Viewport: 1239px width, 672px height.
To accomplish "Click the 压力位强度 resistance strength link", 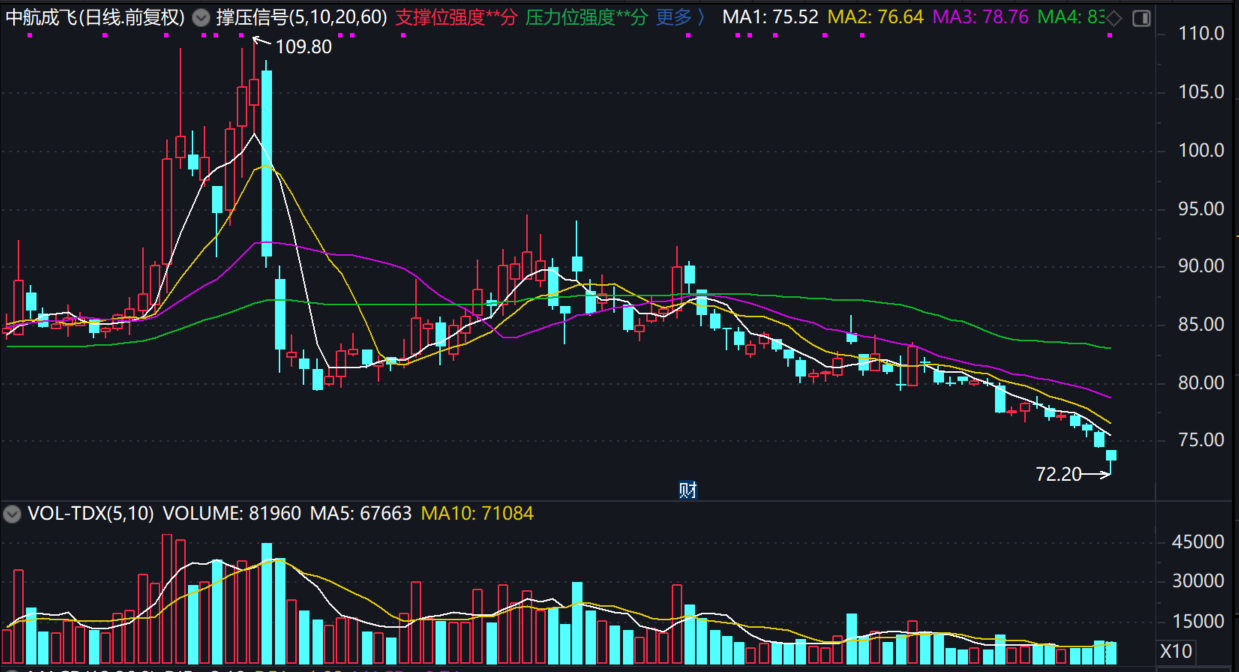I will [x=586, y=18].
